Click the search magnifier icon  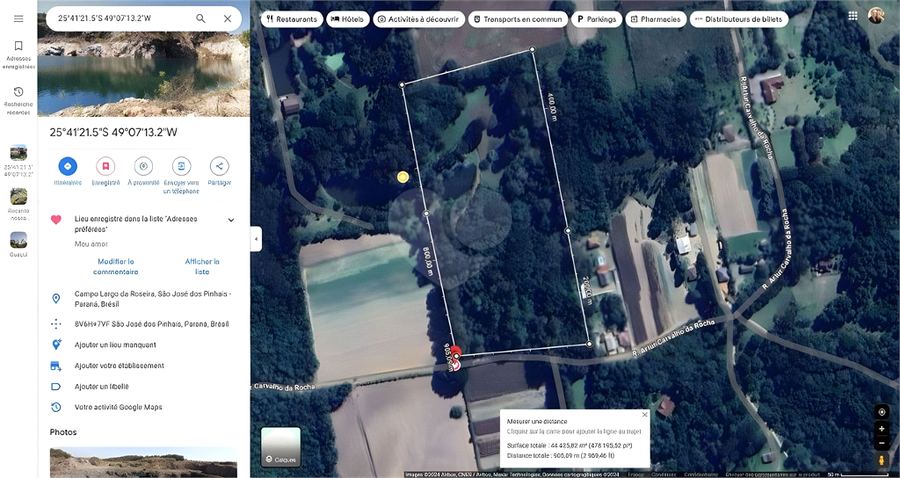tap(201, 18)
